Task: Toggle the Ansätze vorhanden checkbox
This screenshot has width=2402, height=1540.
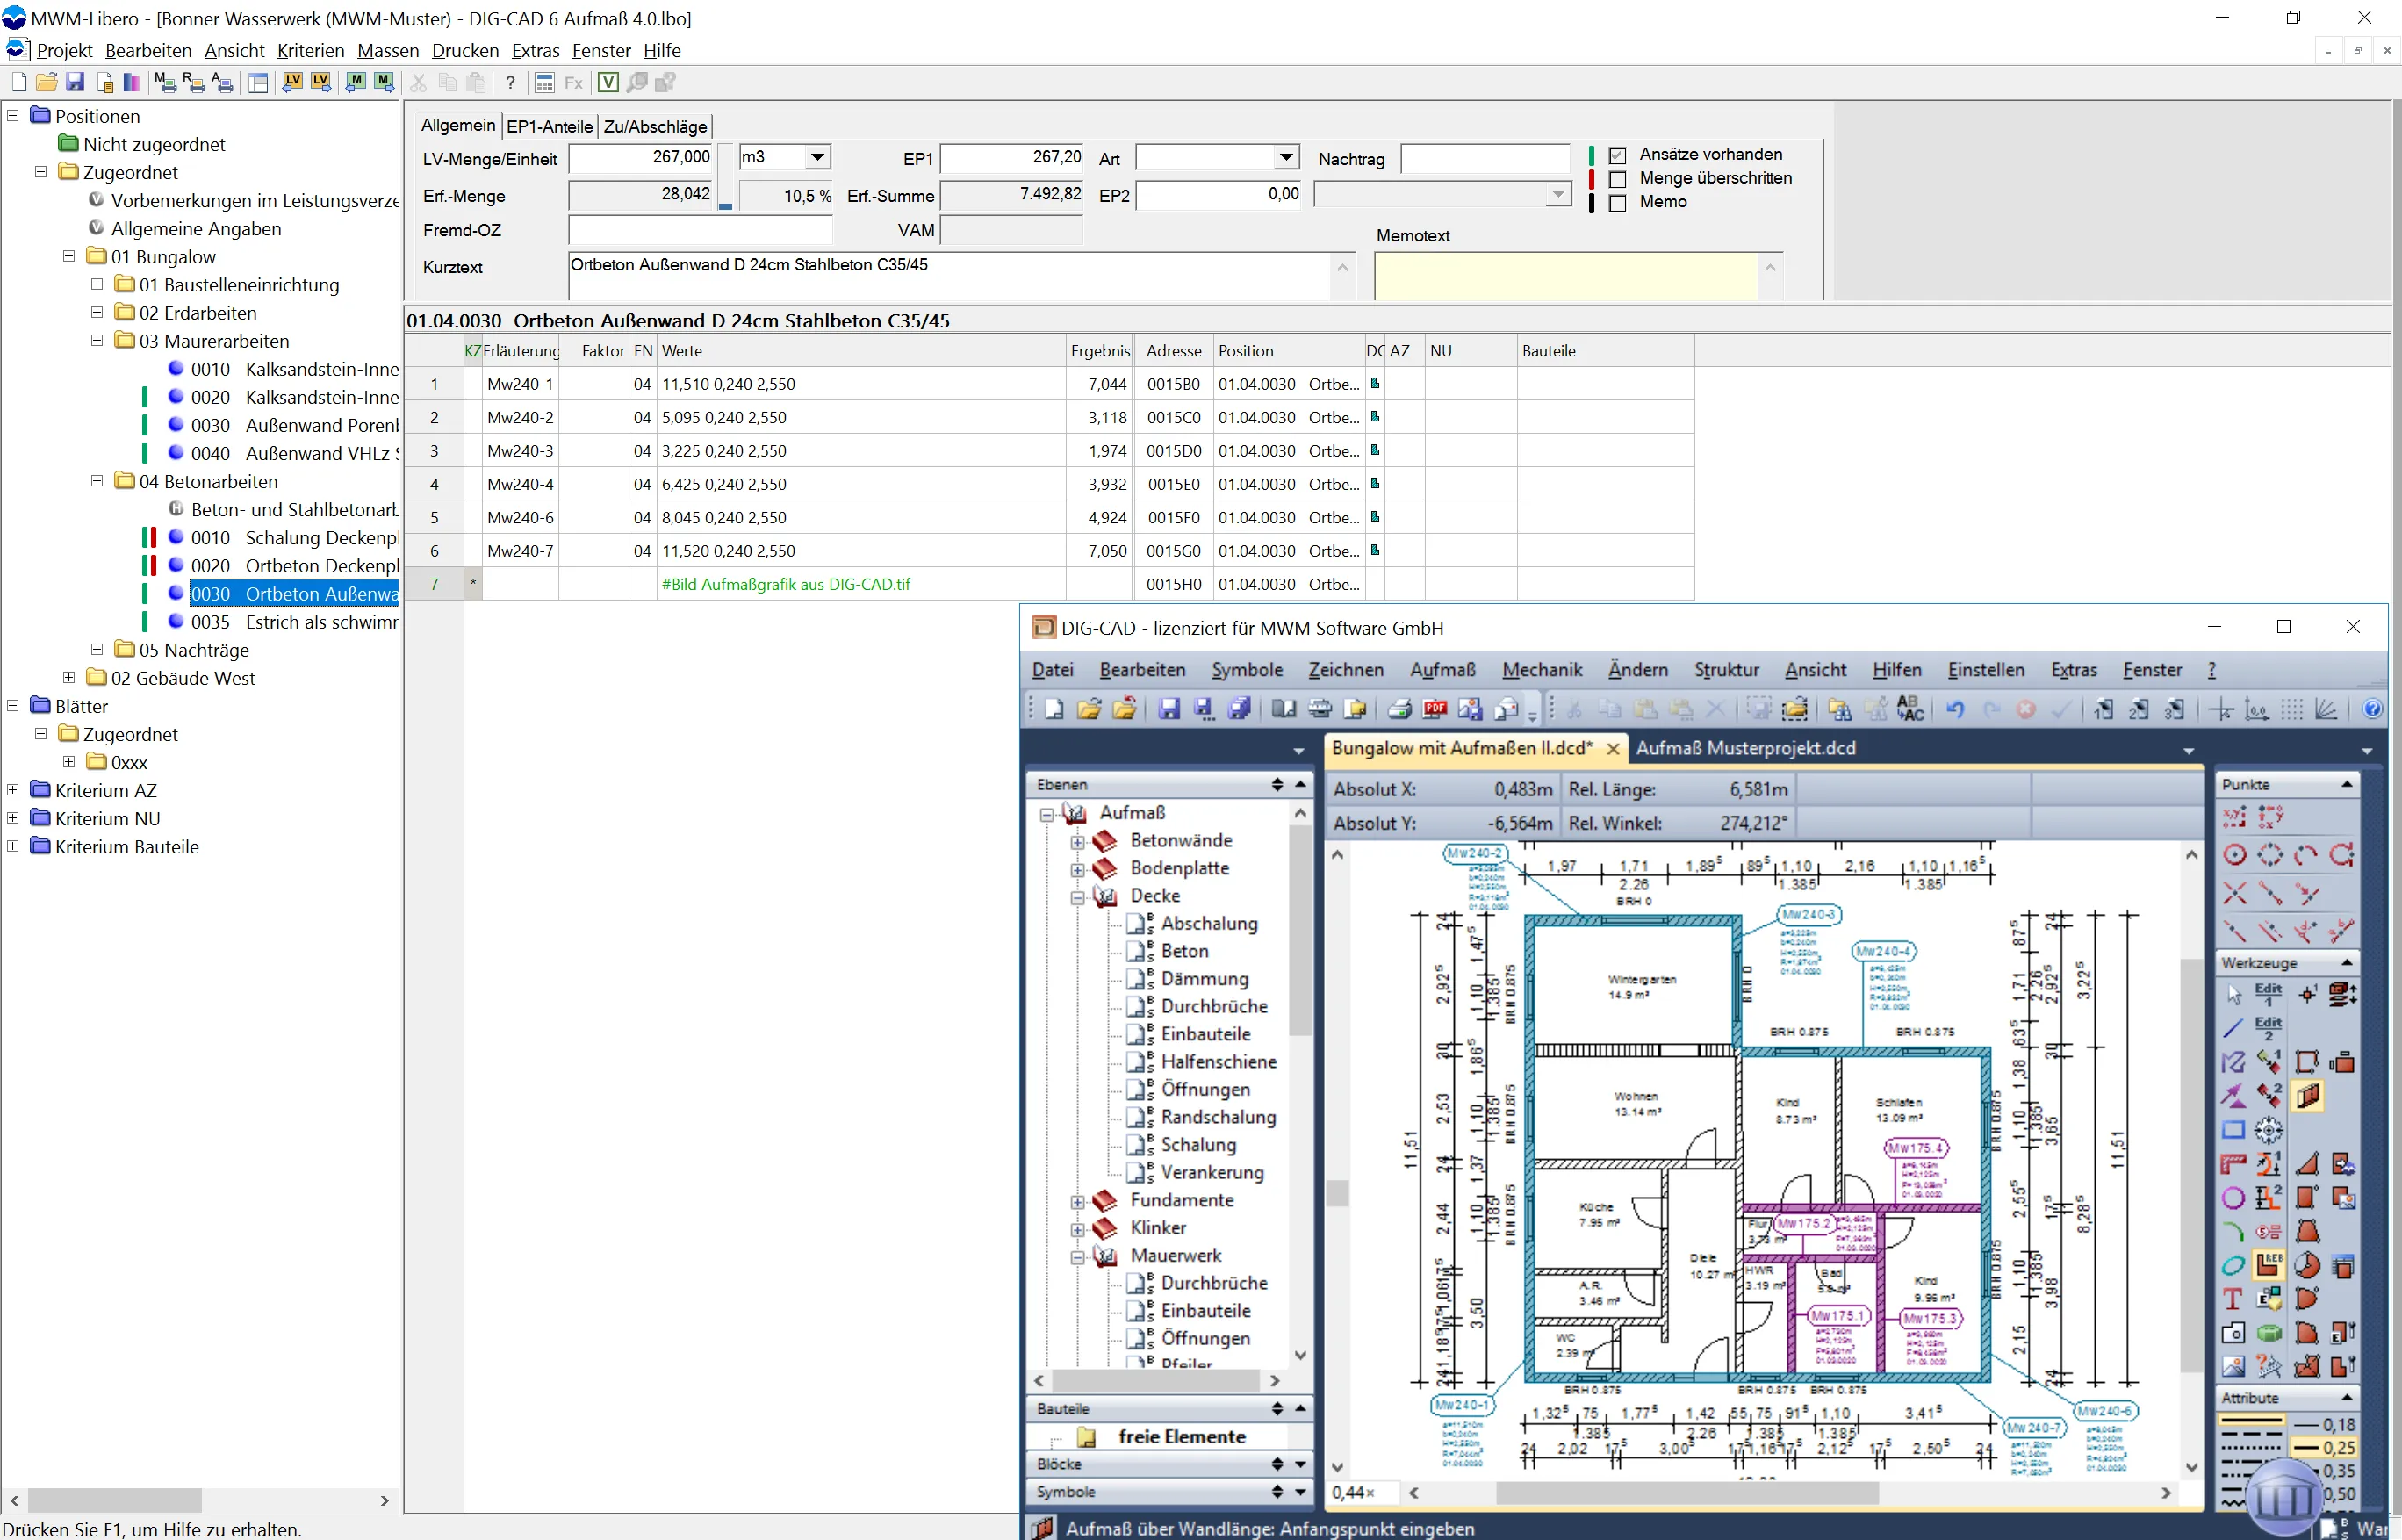Action: pyautogui.click(x=1618, y=155)
